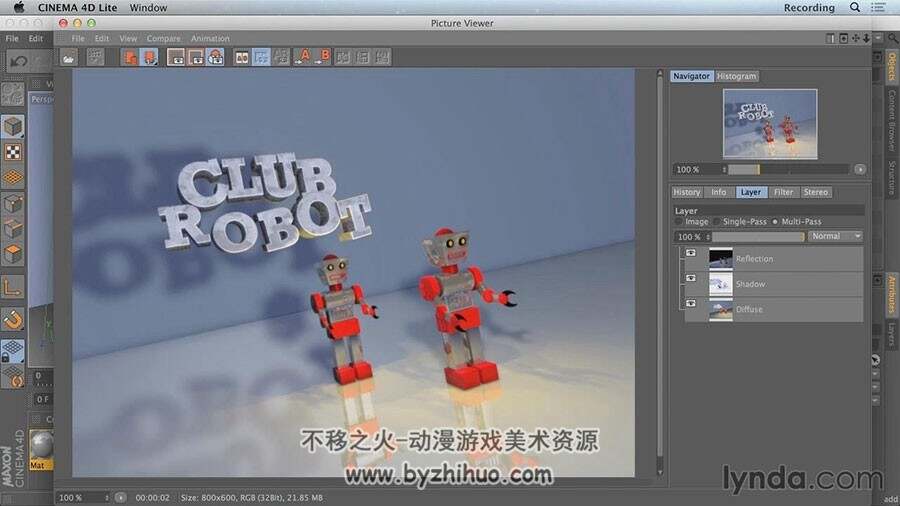Switch to the Stereo tab

[816, 192]
